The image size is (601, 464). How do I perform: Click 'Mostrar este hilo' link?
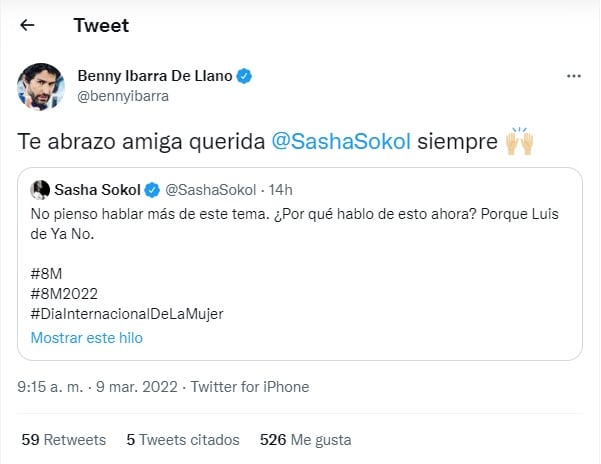click(x=86, y=338)
